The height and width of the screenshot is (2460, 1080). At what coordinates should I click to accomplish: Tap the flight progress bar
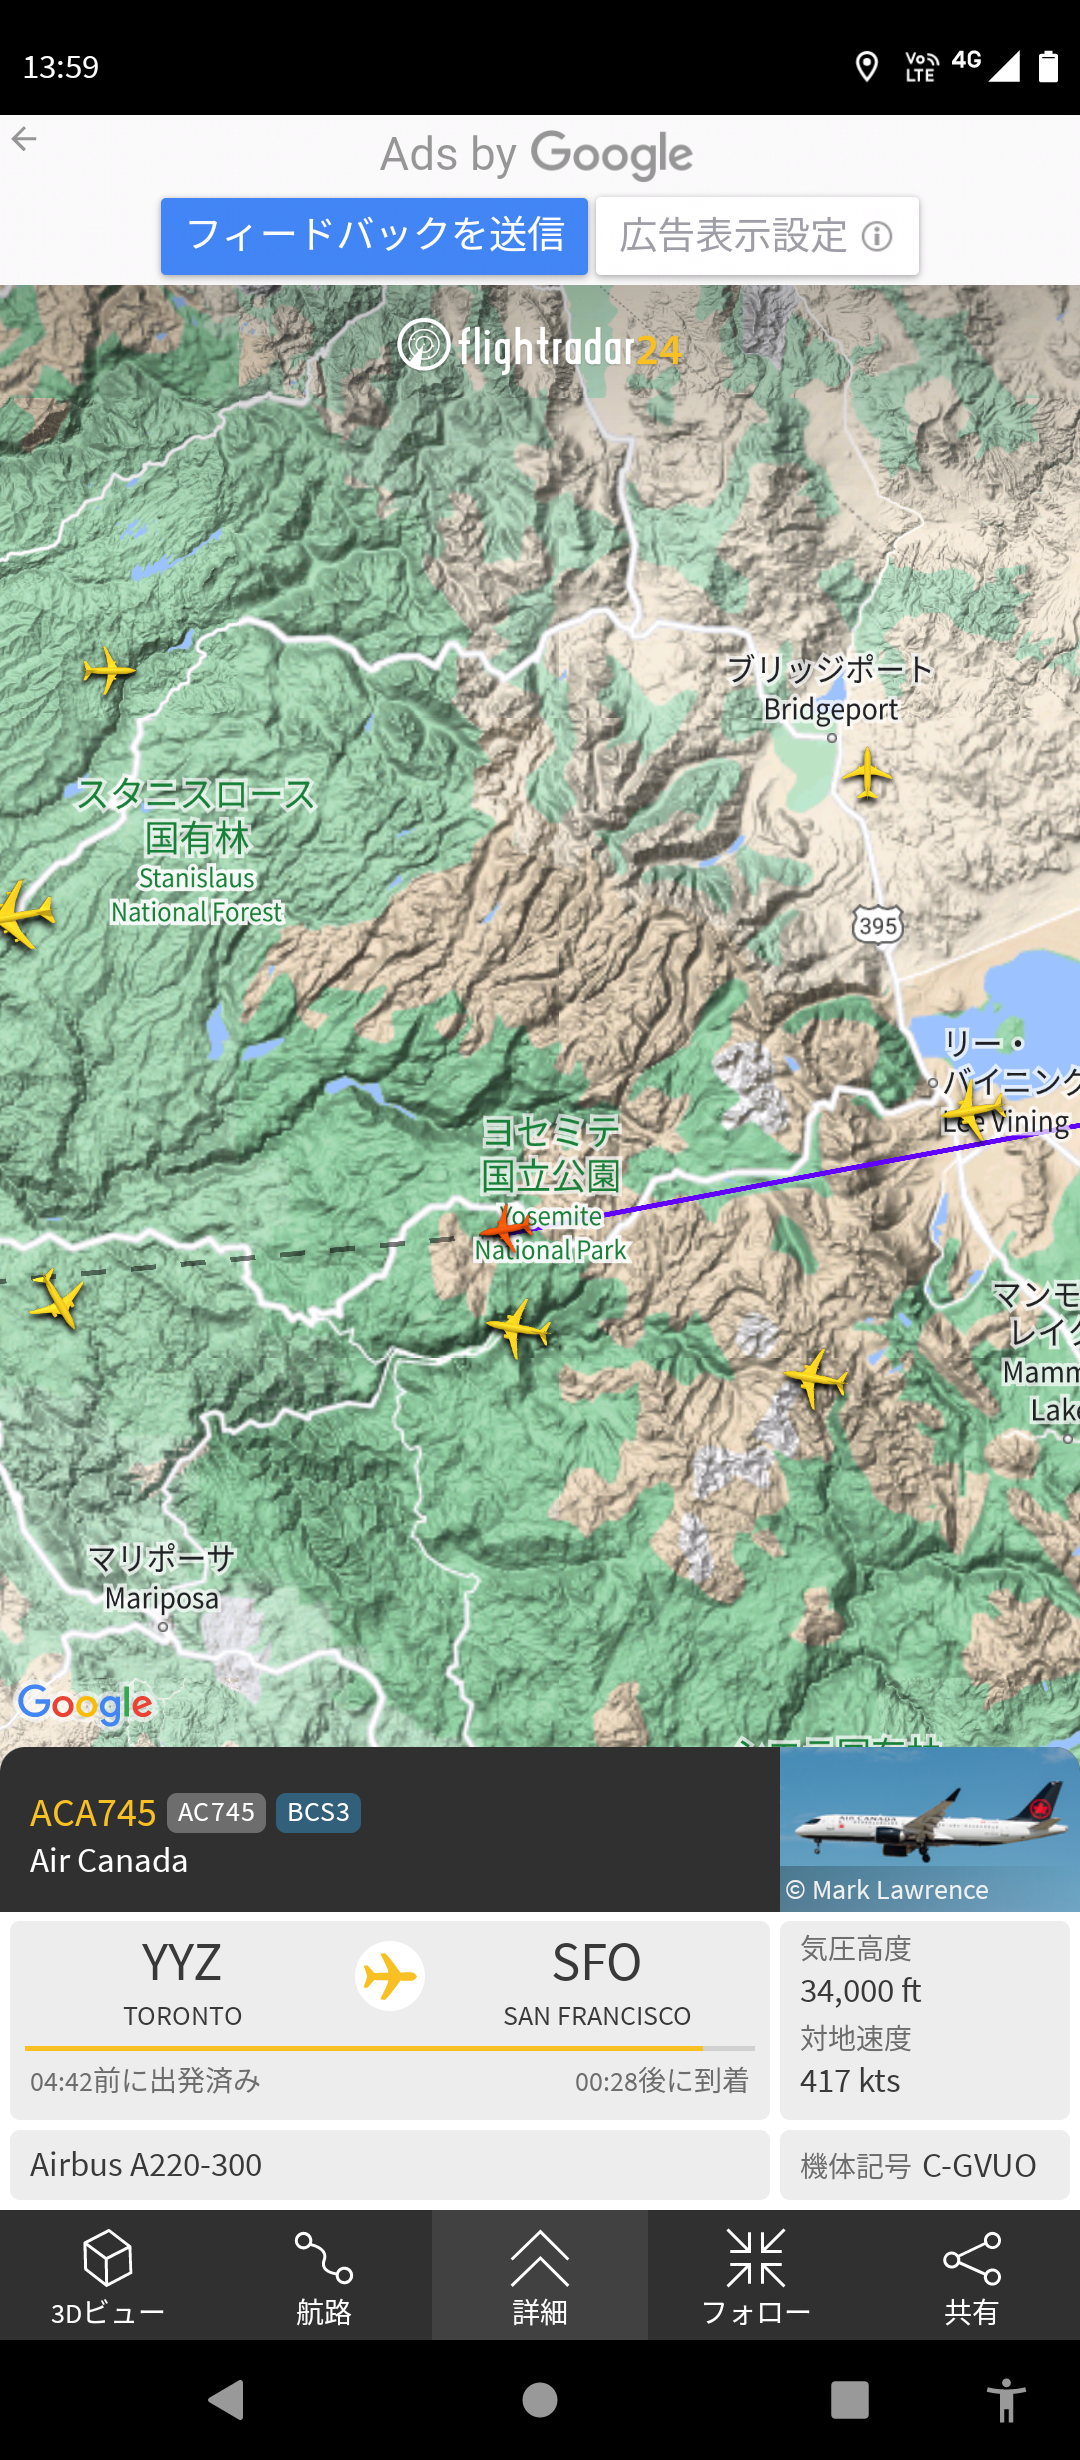coord(390,2048)
